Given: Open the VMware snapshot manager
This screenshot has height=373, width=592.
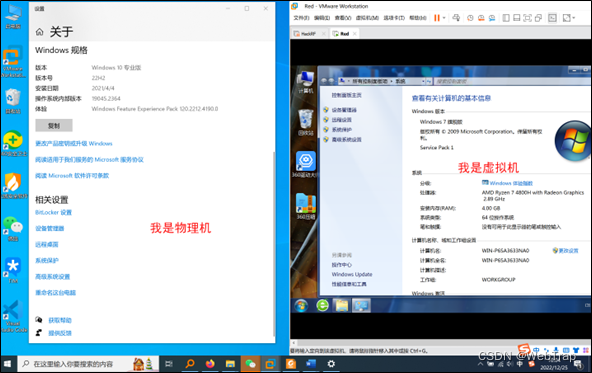Looking at the screenshot, I should 492,18.
